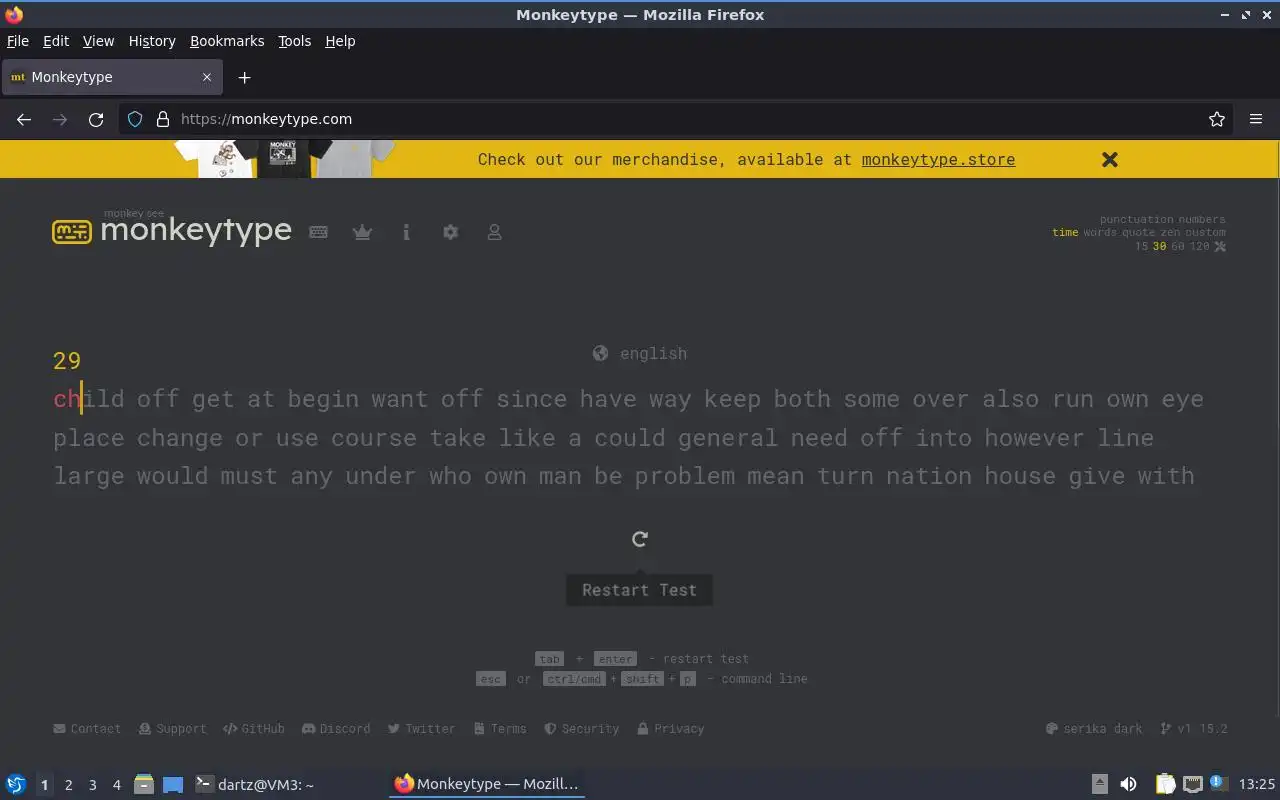This screenshot has height=800, width=1280.
Task: Open the Terms footer link
Action: [x=500, y=729]
